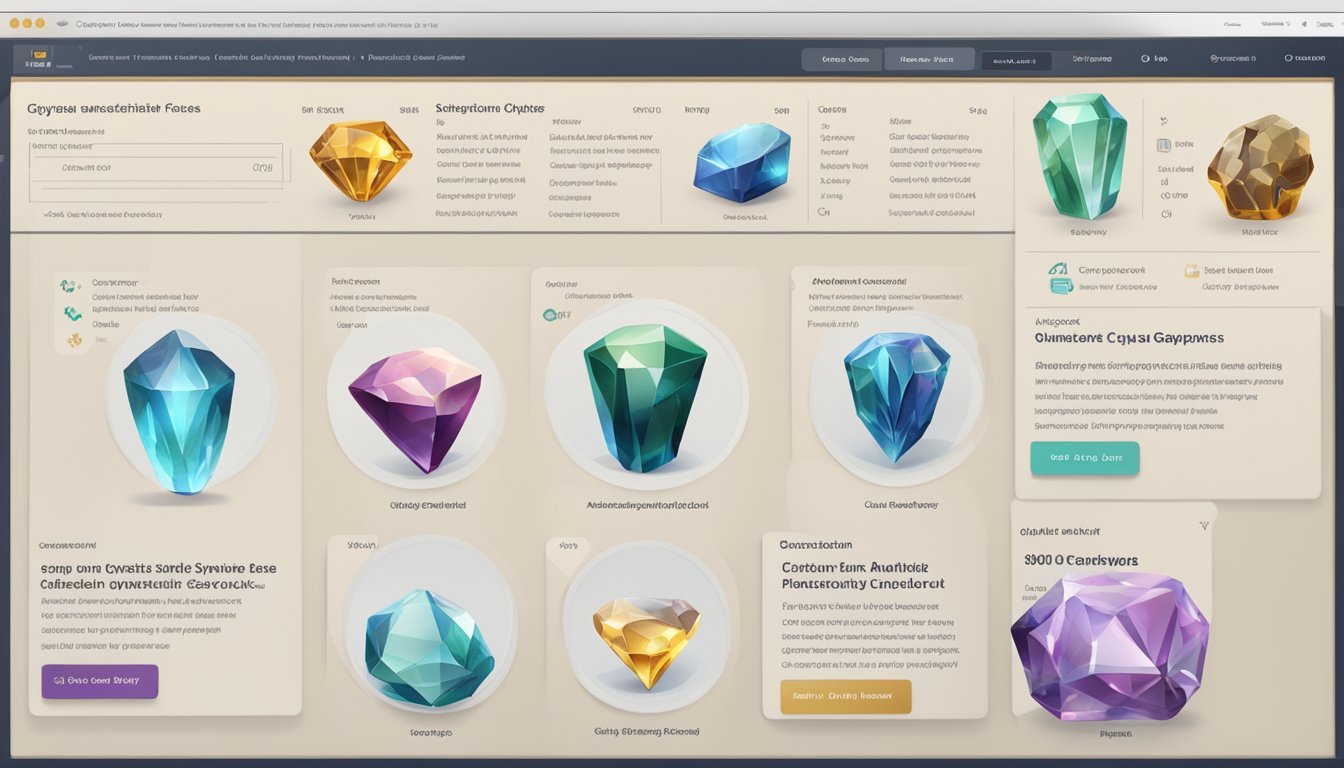Click the grey icon beside the window buttons

coord(63,22)
